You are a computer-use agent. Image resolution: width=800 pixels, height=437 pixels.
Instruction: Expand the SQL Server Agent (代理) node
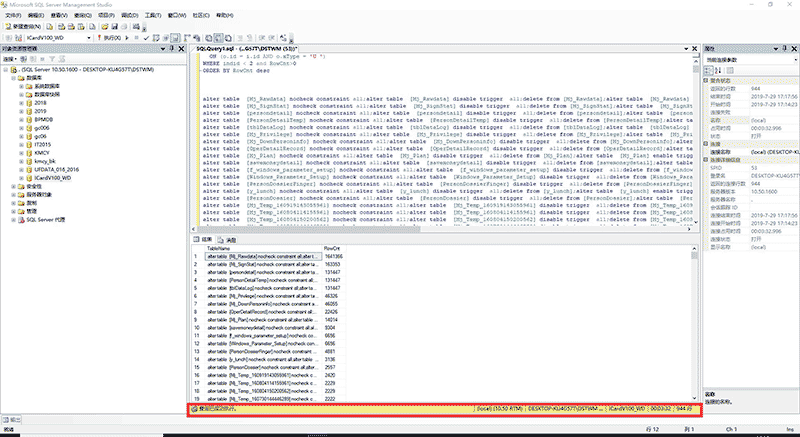click(14, 220)
